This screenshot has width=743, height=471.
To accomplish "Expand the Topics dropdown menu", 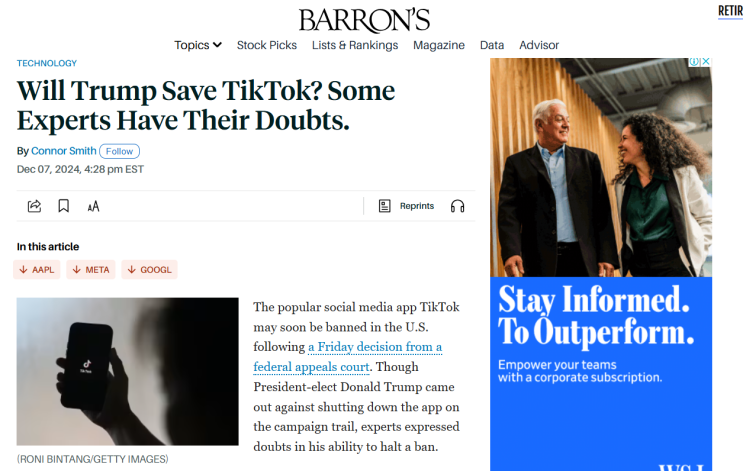I will (198, 45).
